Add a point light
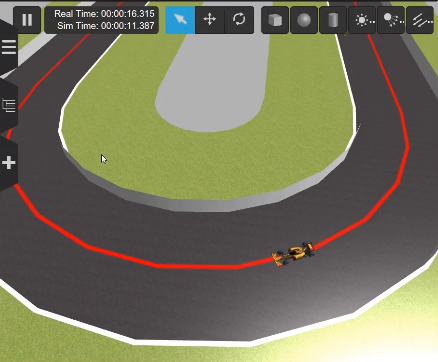The height and width of the screenshot is (362, 438). 362,20
